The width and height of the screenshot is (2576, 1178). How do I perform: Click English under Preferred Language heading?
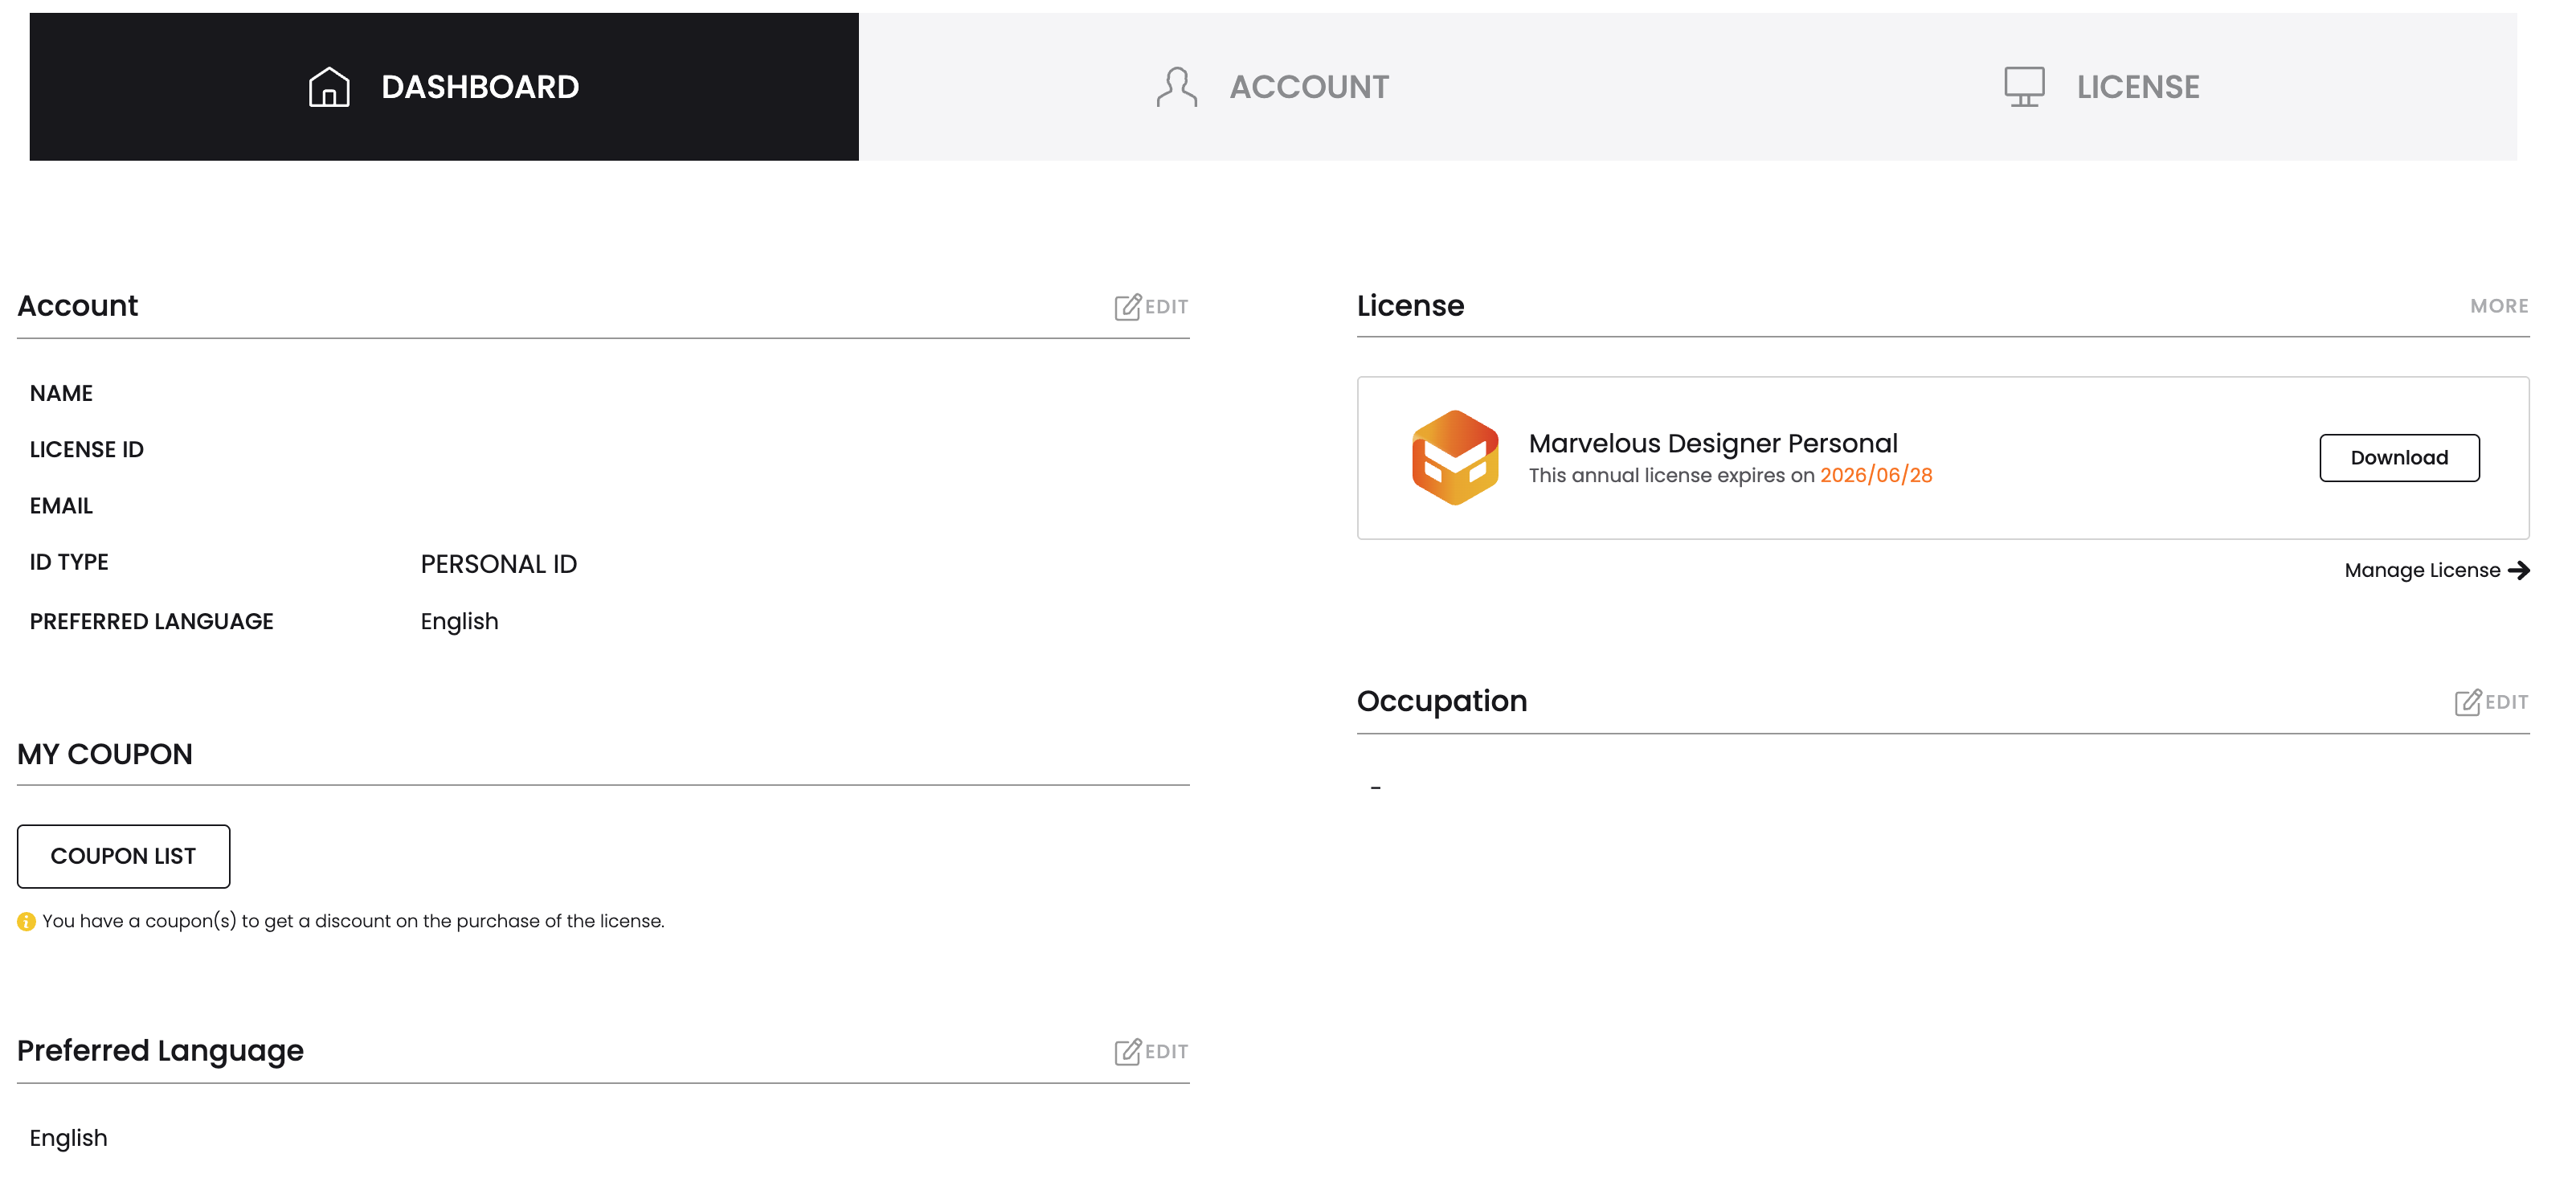tap(68, 1138)
